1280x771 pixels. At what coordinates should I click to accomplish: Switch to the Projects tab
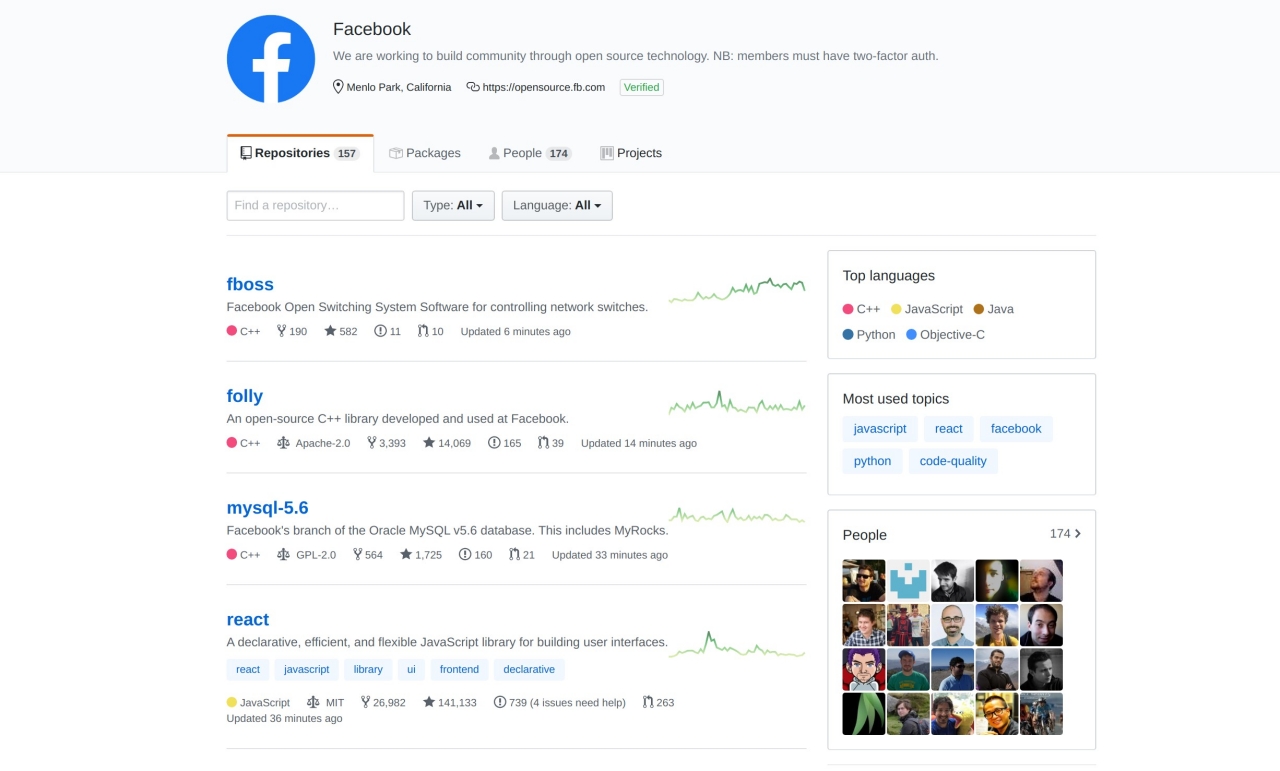coord(631,153)
